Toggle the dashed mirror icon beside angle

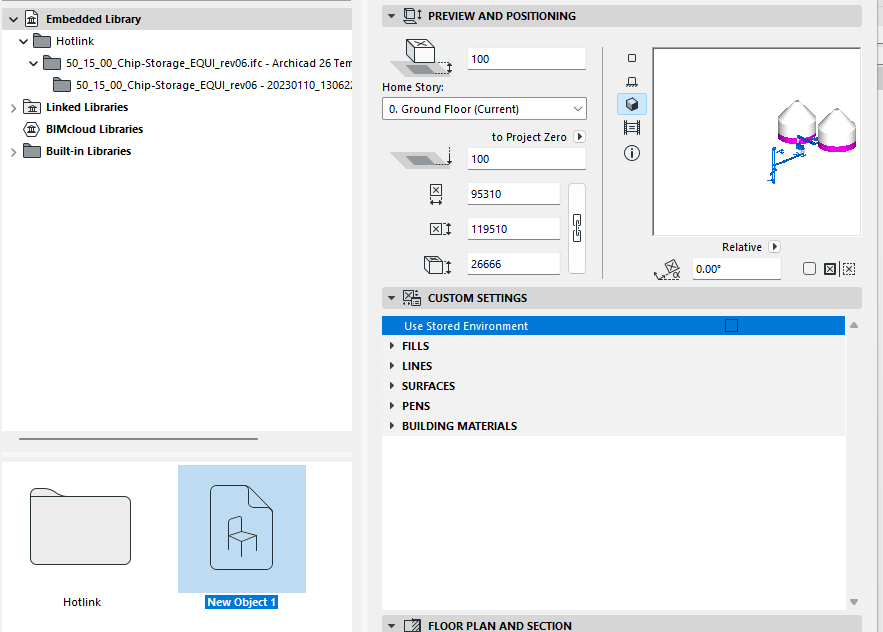click(849, 269)
